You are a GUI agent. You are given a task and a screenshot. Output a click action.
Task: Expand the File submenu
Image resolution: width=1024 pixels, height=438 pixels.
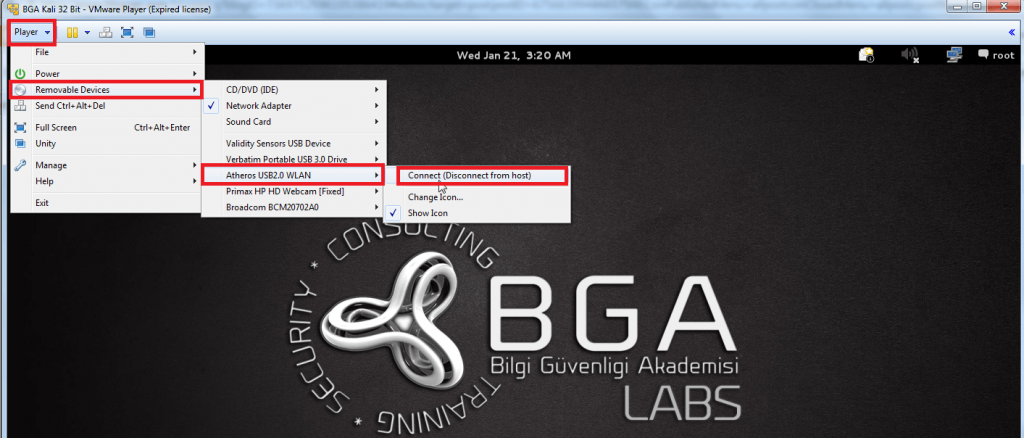107,52
